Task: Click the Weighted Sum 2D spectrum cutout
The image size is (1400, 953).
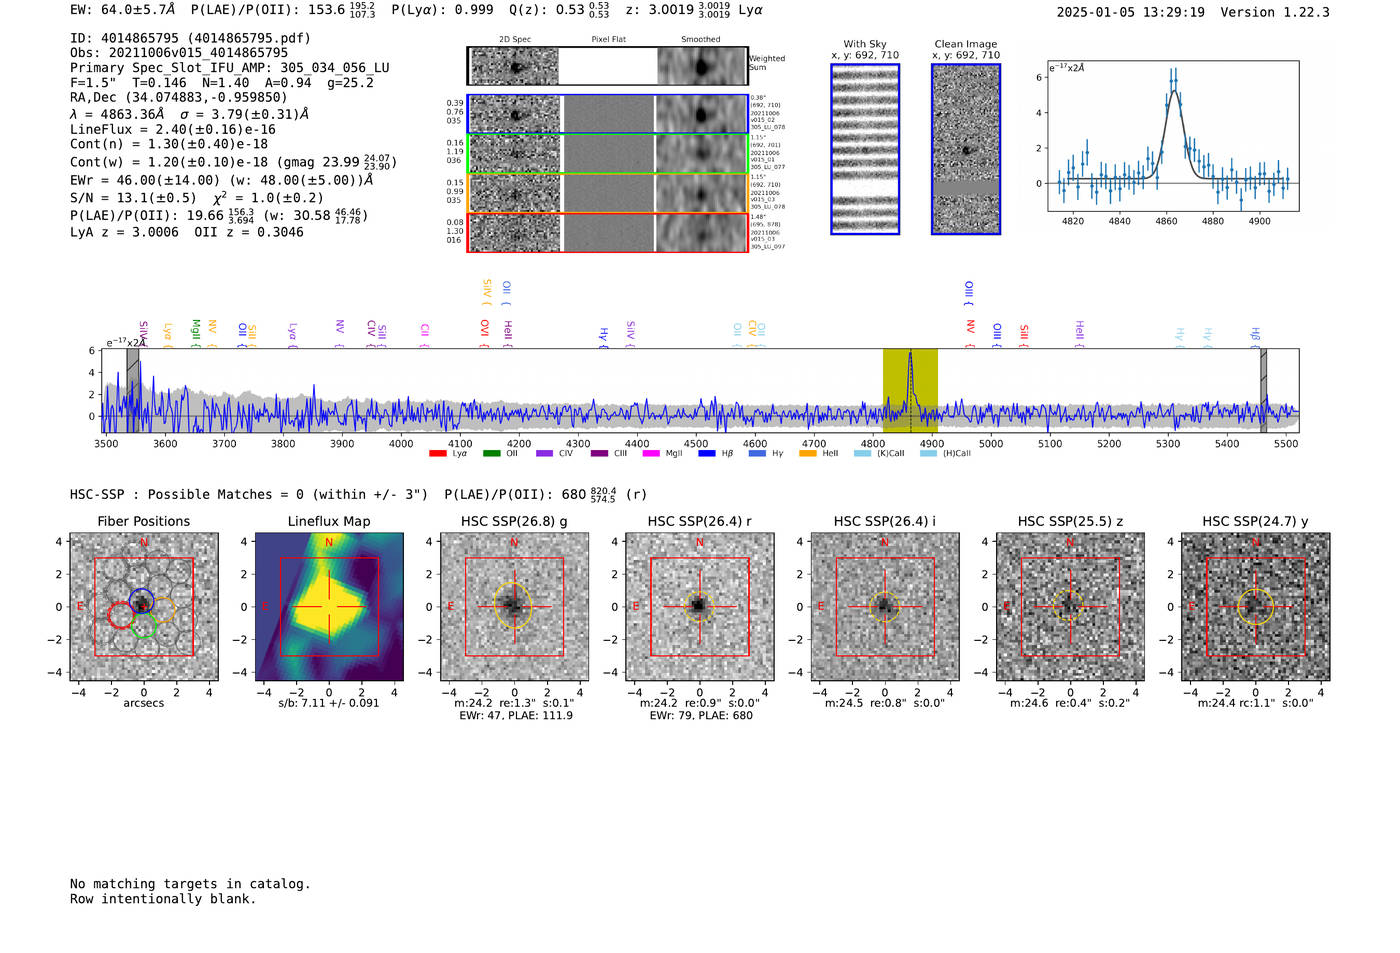Action: [x=515, y=66]
